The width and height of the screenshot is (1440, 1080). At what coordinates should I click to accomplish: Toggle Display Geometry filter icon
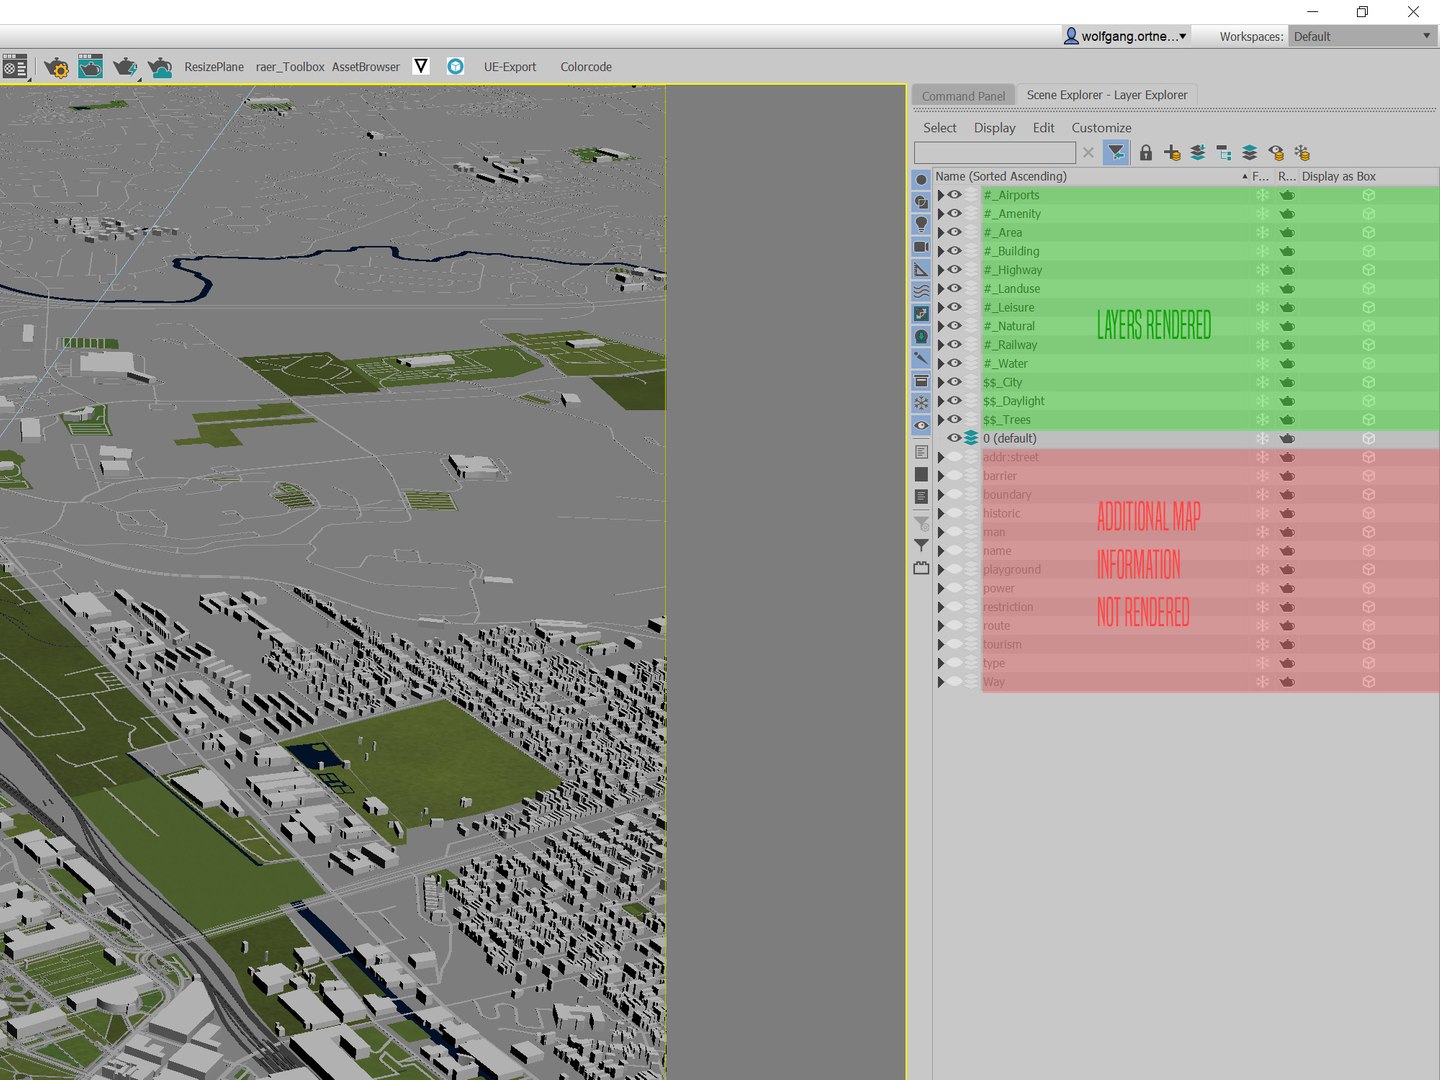pos(921,180)
